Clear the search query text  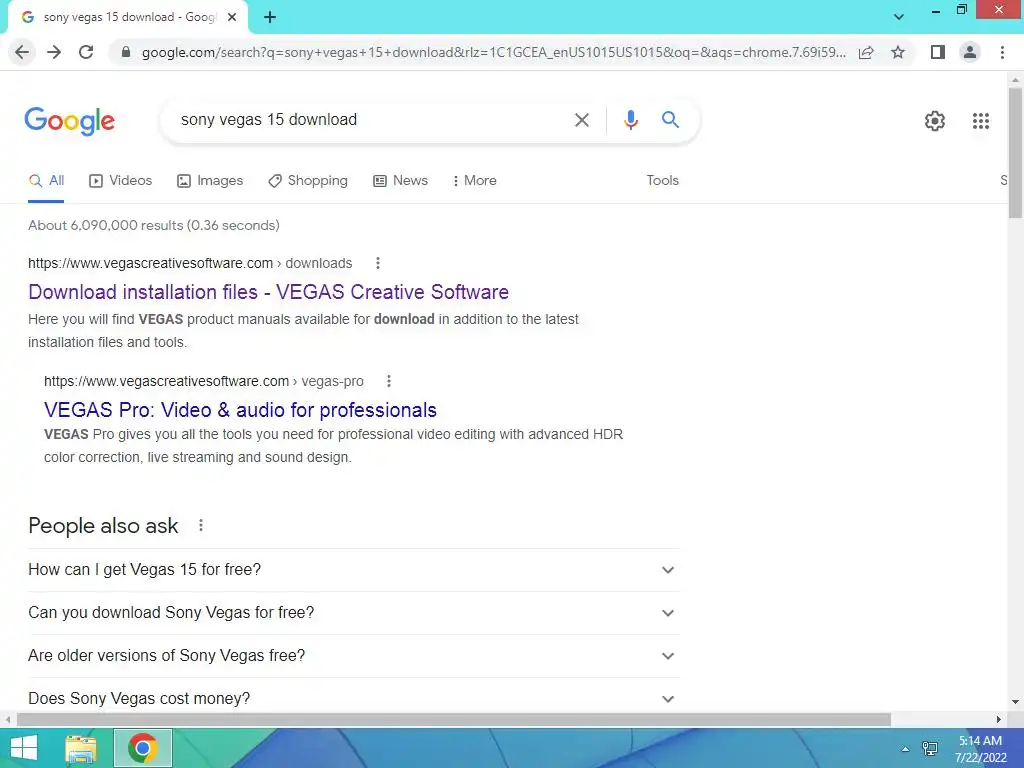582,120
